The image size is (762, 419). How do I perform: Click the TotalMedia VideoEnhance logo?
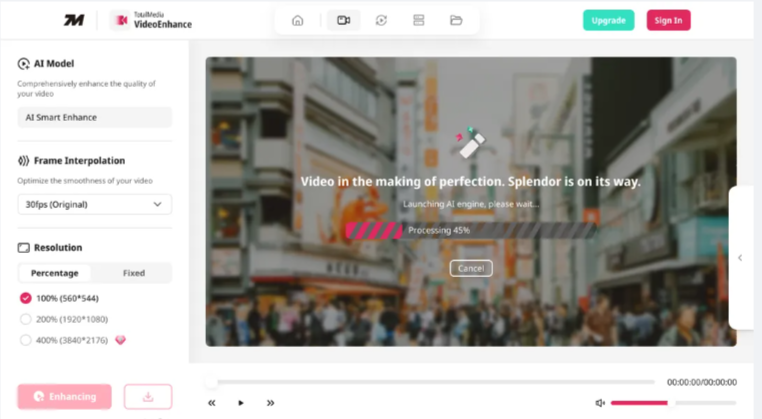(151, 20)
